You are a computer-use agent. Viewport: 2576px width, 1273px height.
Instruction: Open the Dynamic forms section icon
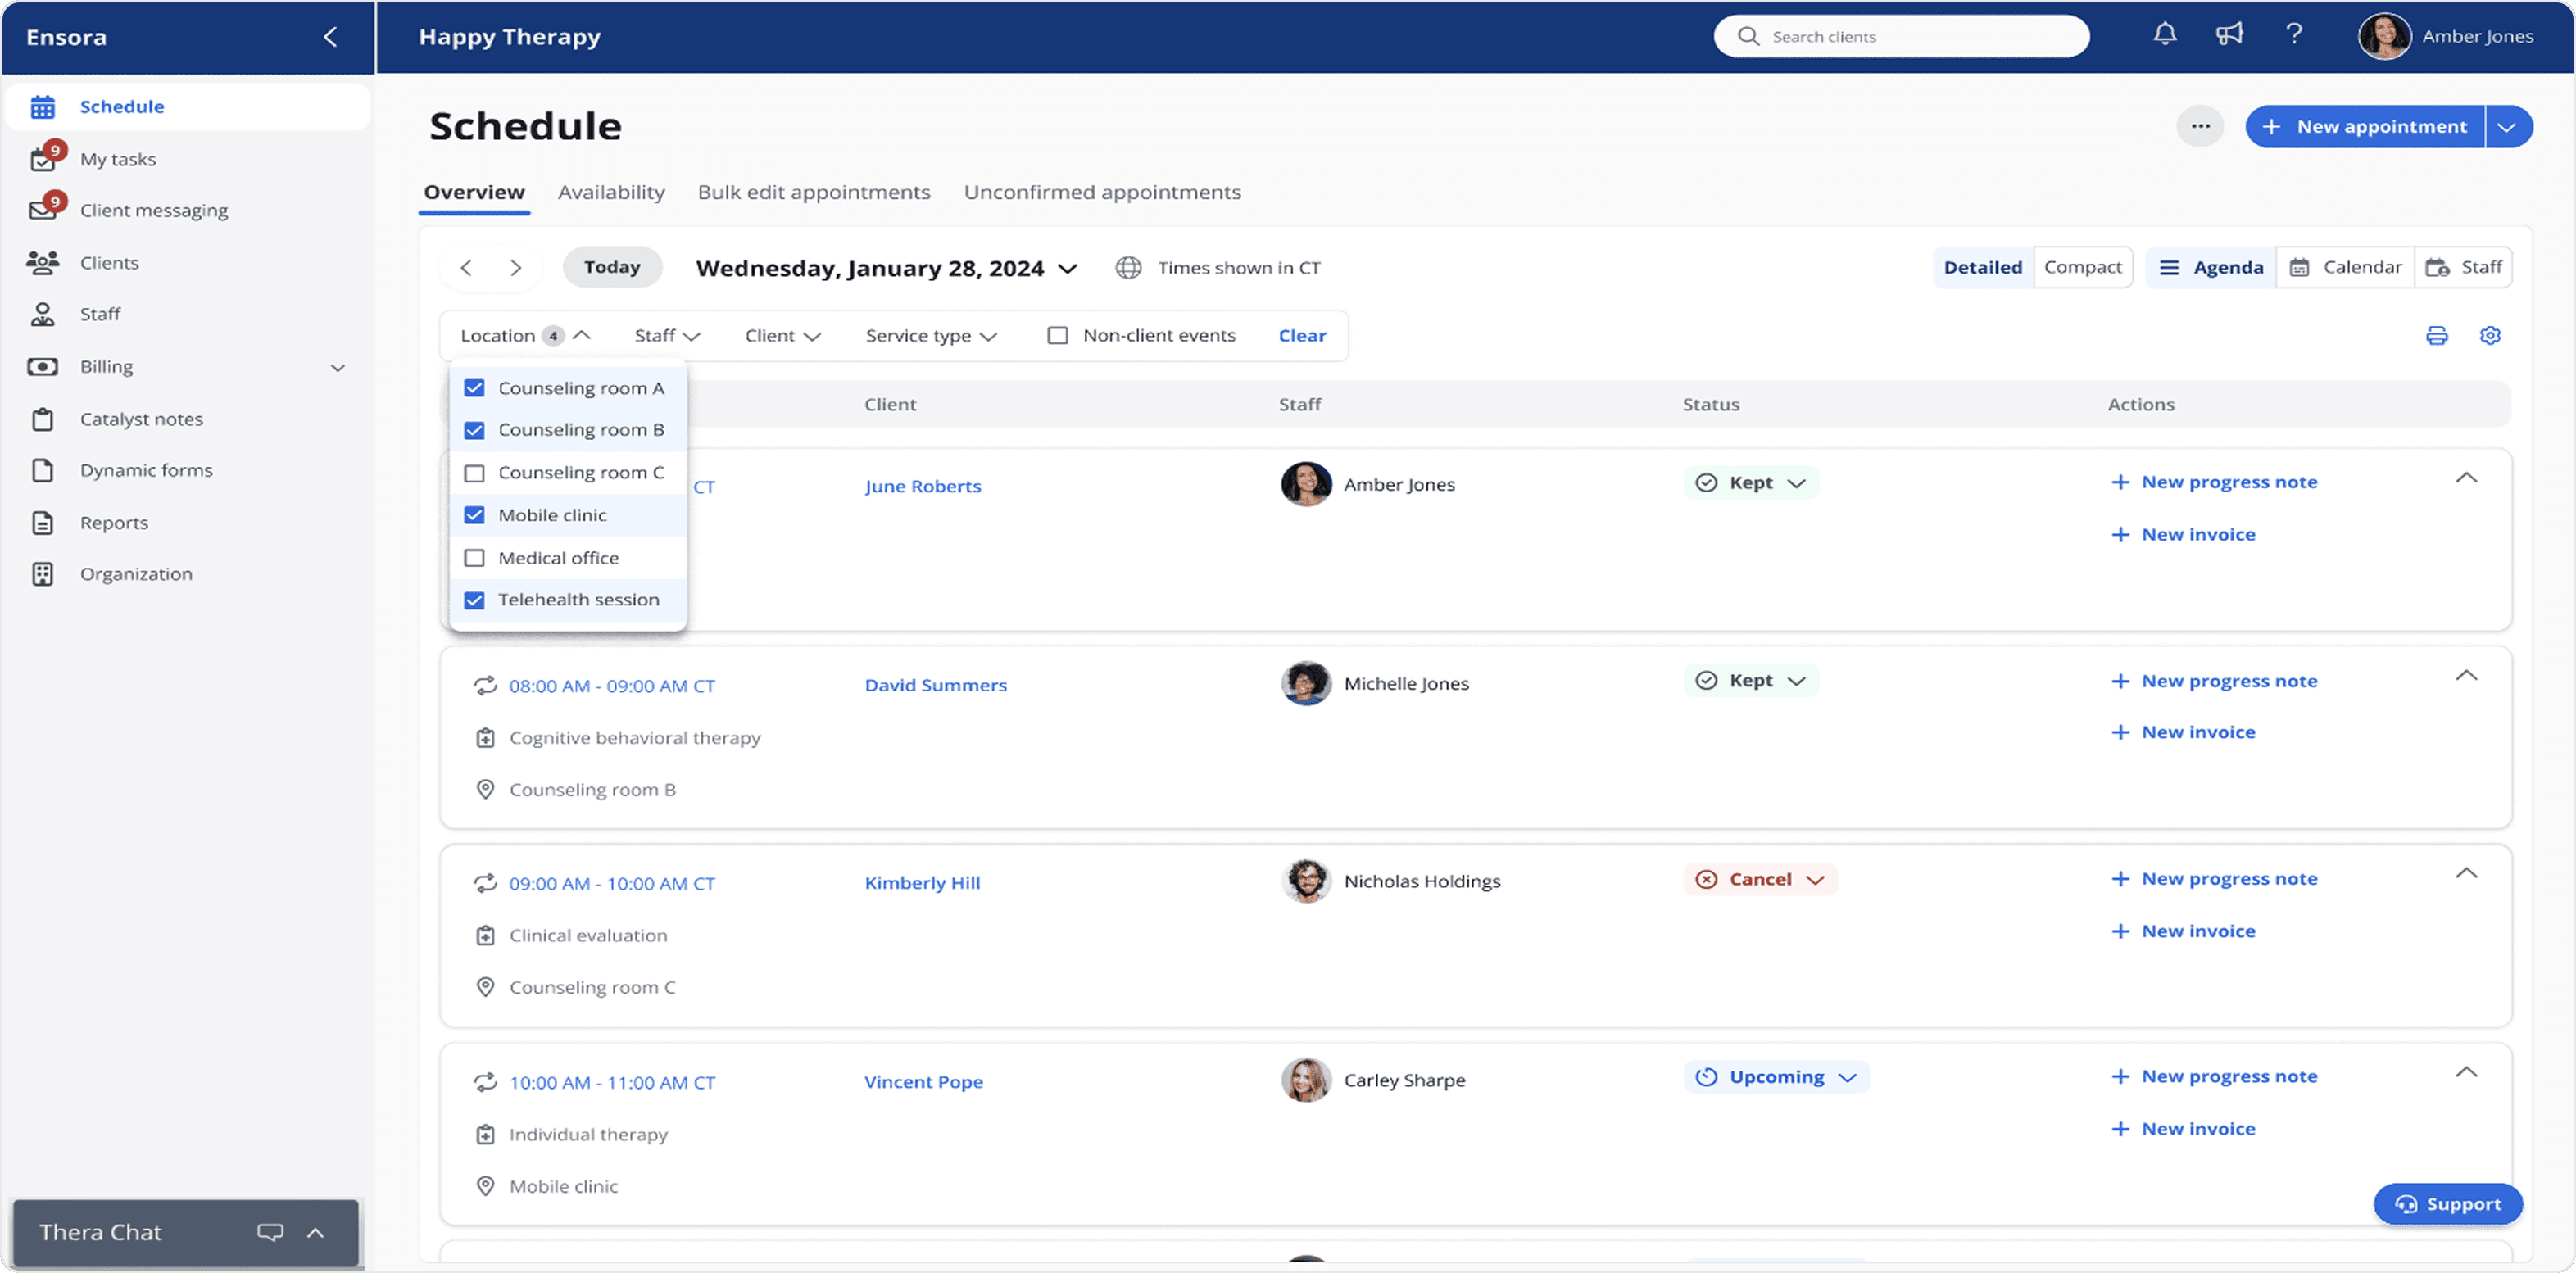pyautogui.click(x=42, y=470)
